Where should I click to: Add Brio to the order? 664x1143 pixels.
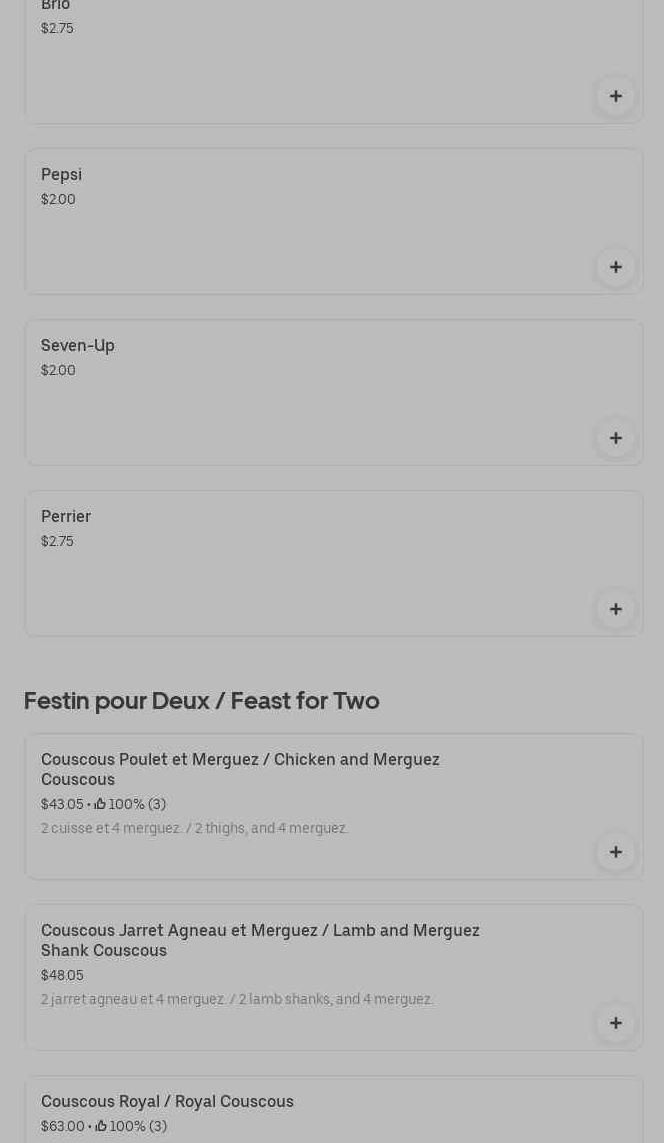pos(615,97)
